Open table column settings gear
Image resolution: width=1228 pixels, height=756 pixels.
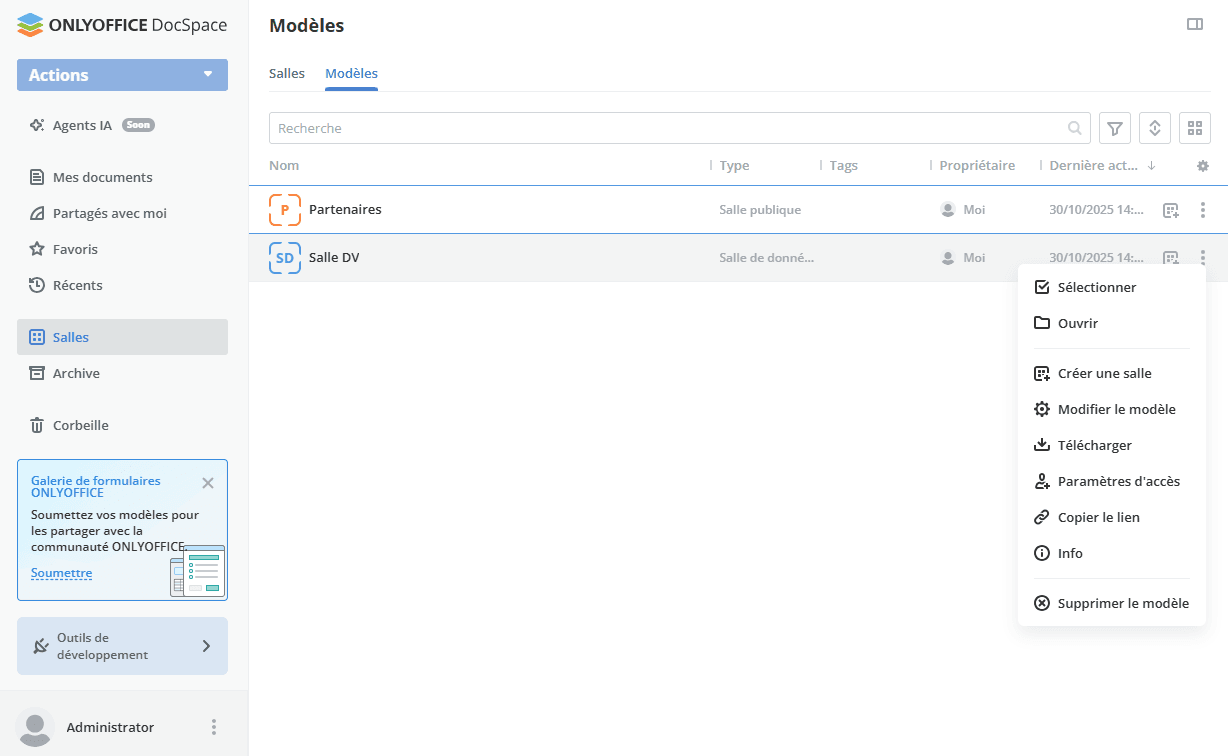[1203, 166]
